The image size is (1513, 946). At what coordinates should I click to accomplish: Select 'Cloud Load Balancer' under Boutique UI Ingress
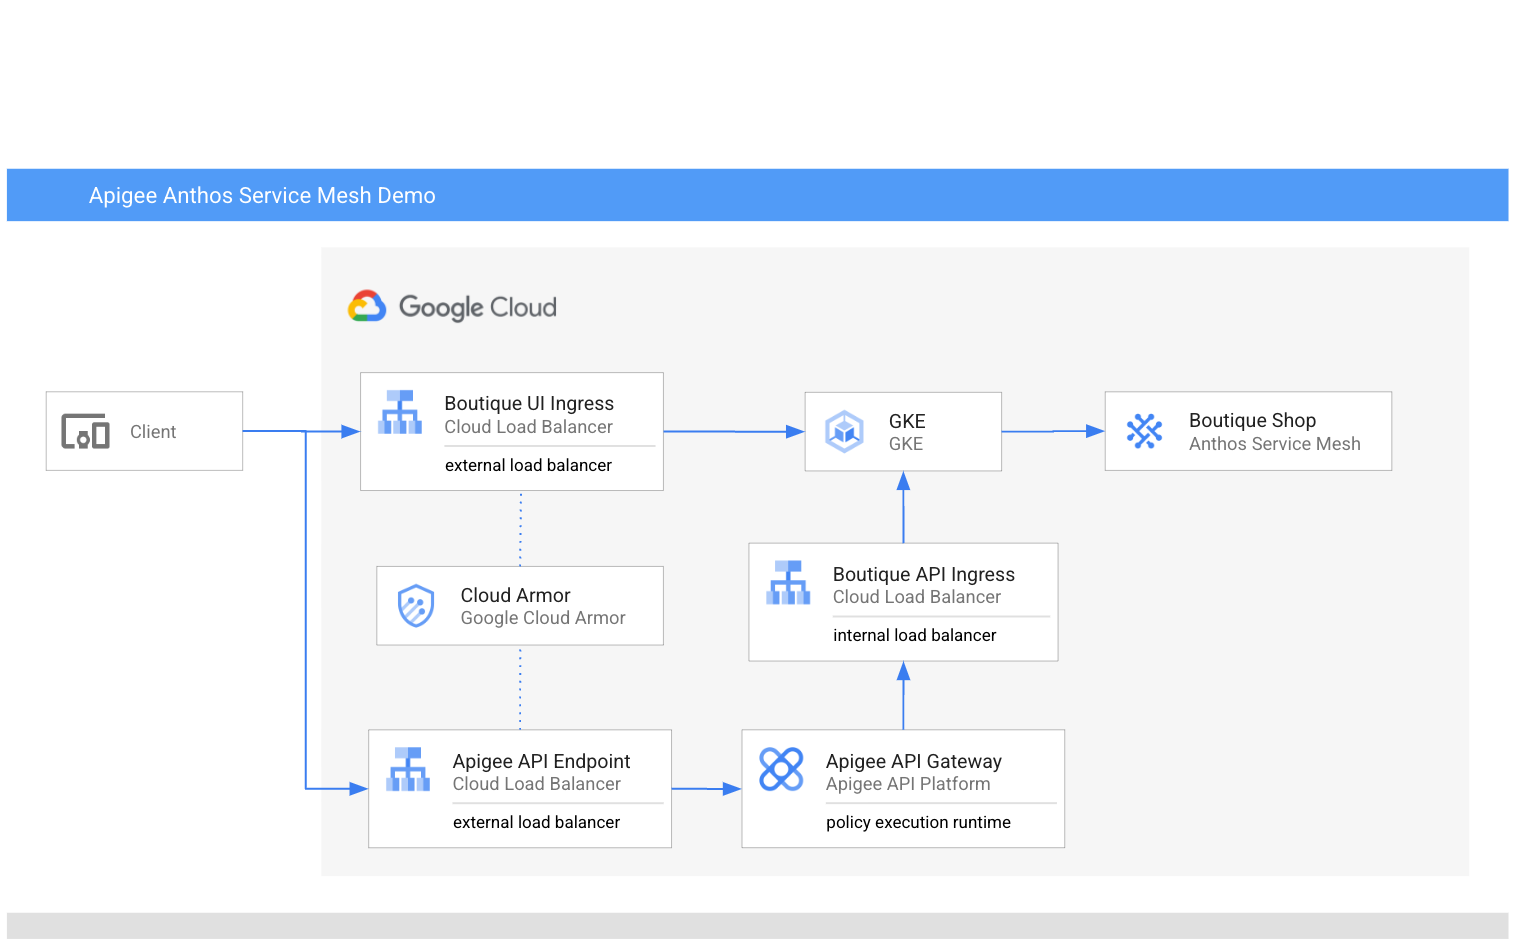528,427
